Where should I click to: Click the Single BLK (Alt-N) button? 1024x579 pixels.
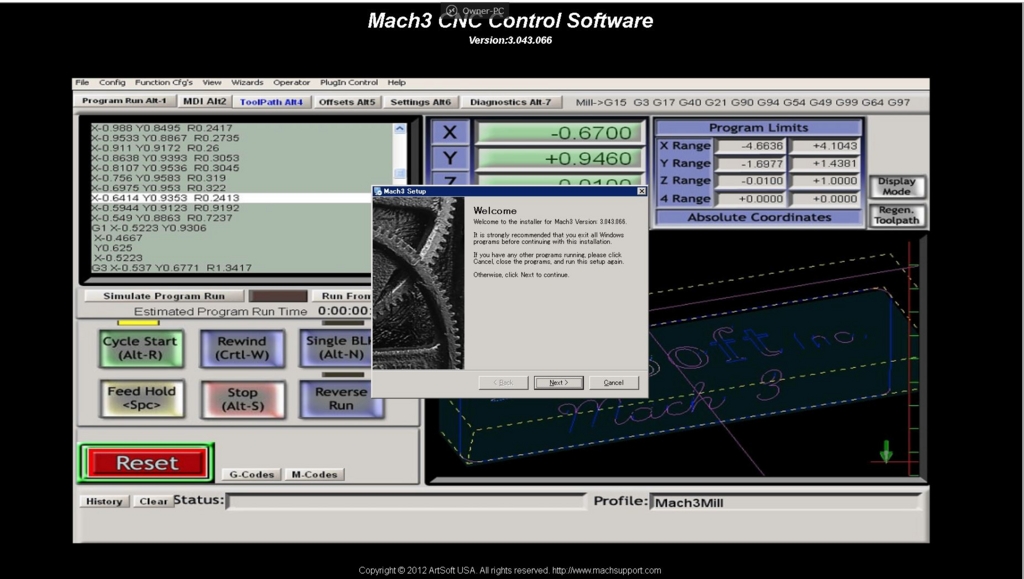[336, 347]
